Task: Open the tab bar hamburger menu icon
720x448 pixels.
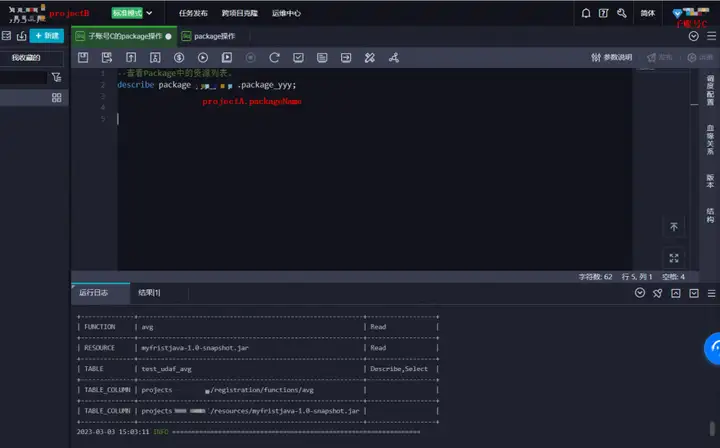Action: coord(711,36)
